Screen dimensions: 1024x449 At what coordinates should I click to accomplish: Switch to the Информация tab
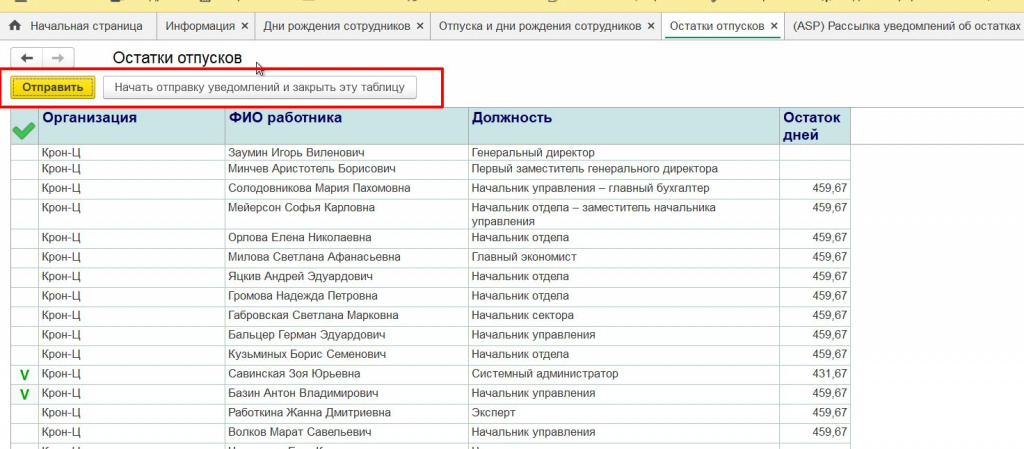pos(200,26)
